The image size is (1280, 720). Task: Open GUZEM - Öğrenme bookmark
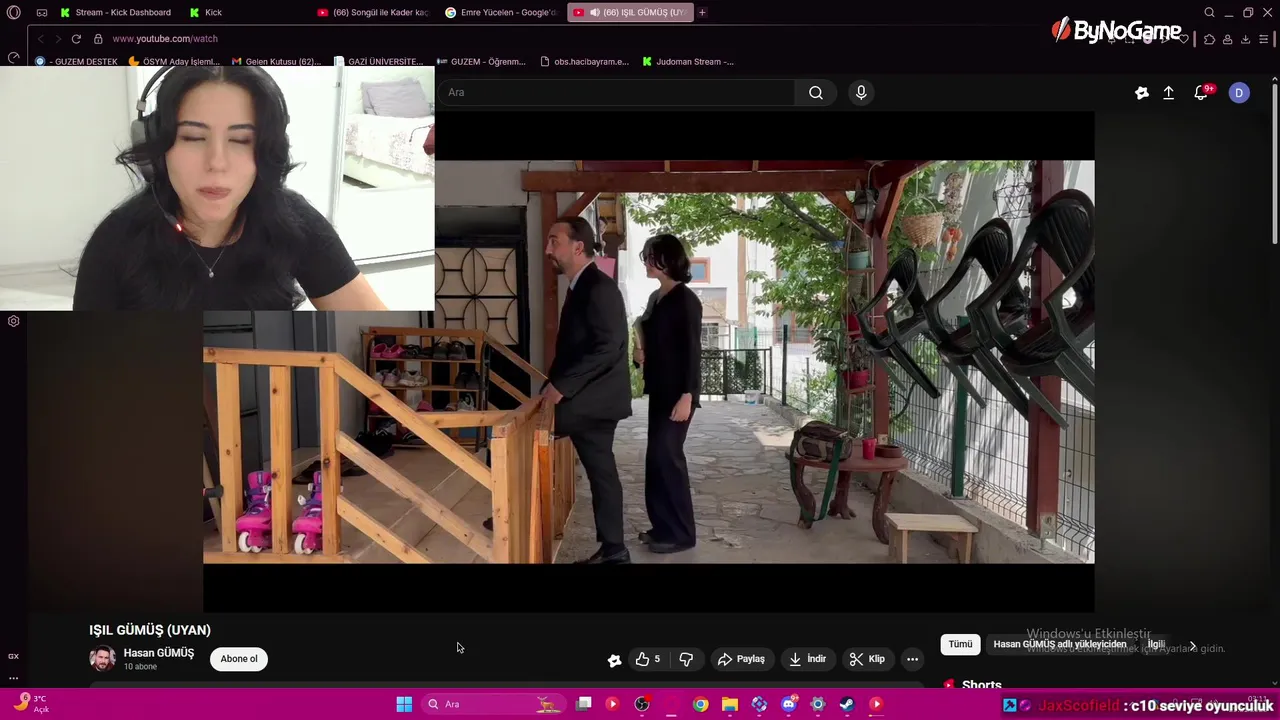click(481, 61)
